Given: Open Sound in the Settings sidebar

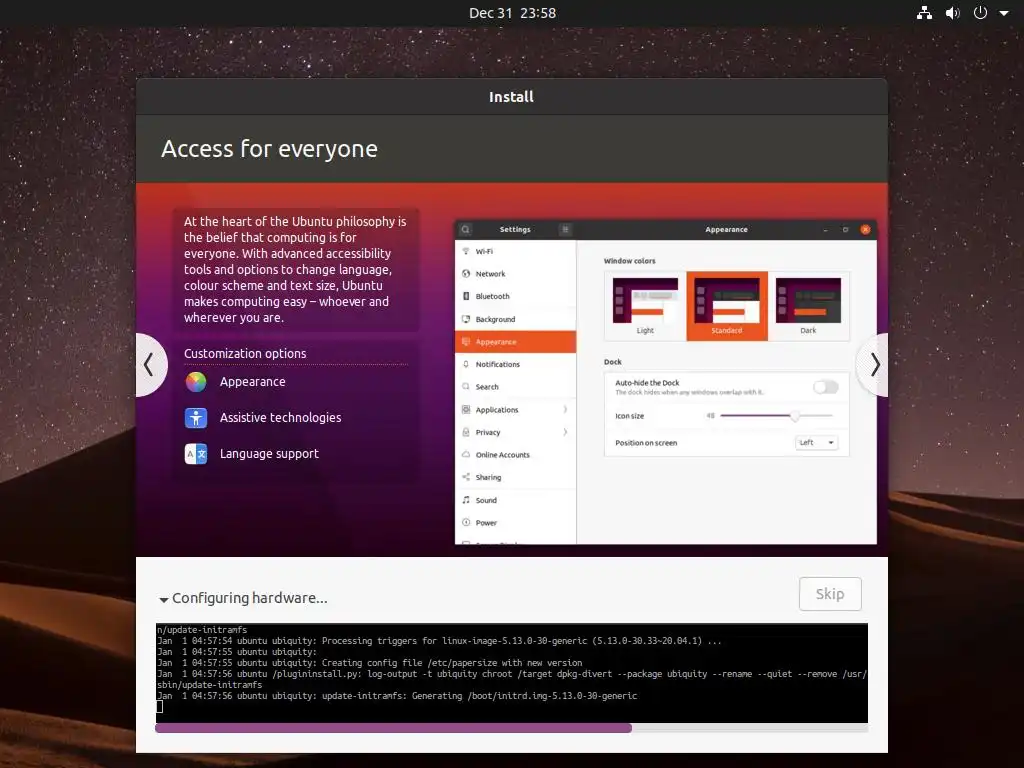Looking at the screenshot, I should click(515, 500).
